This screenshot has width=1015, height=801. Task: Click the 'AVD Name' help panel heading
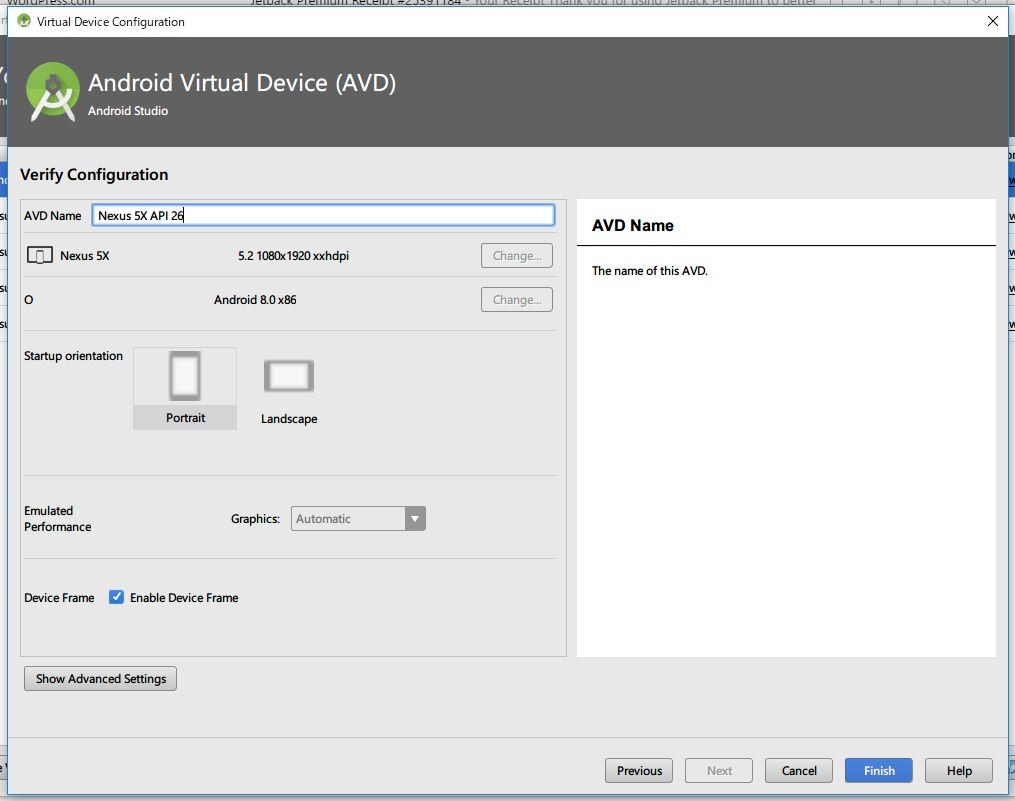632,225
